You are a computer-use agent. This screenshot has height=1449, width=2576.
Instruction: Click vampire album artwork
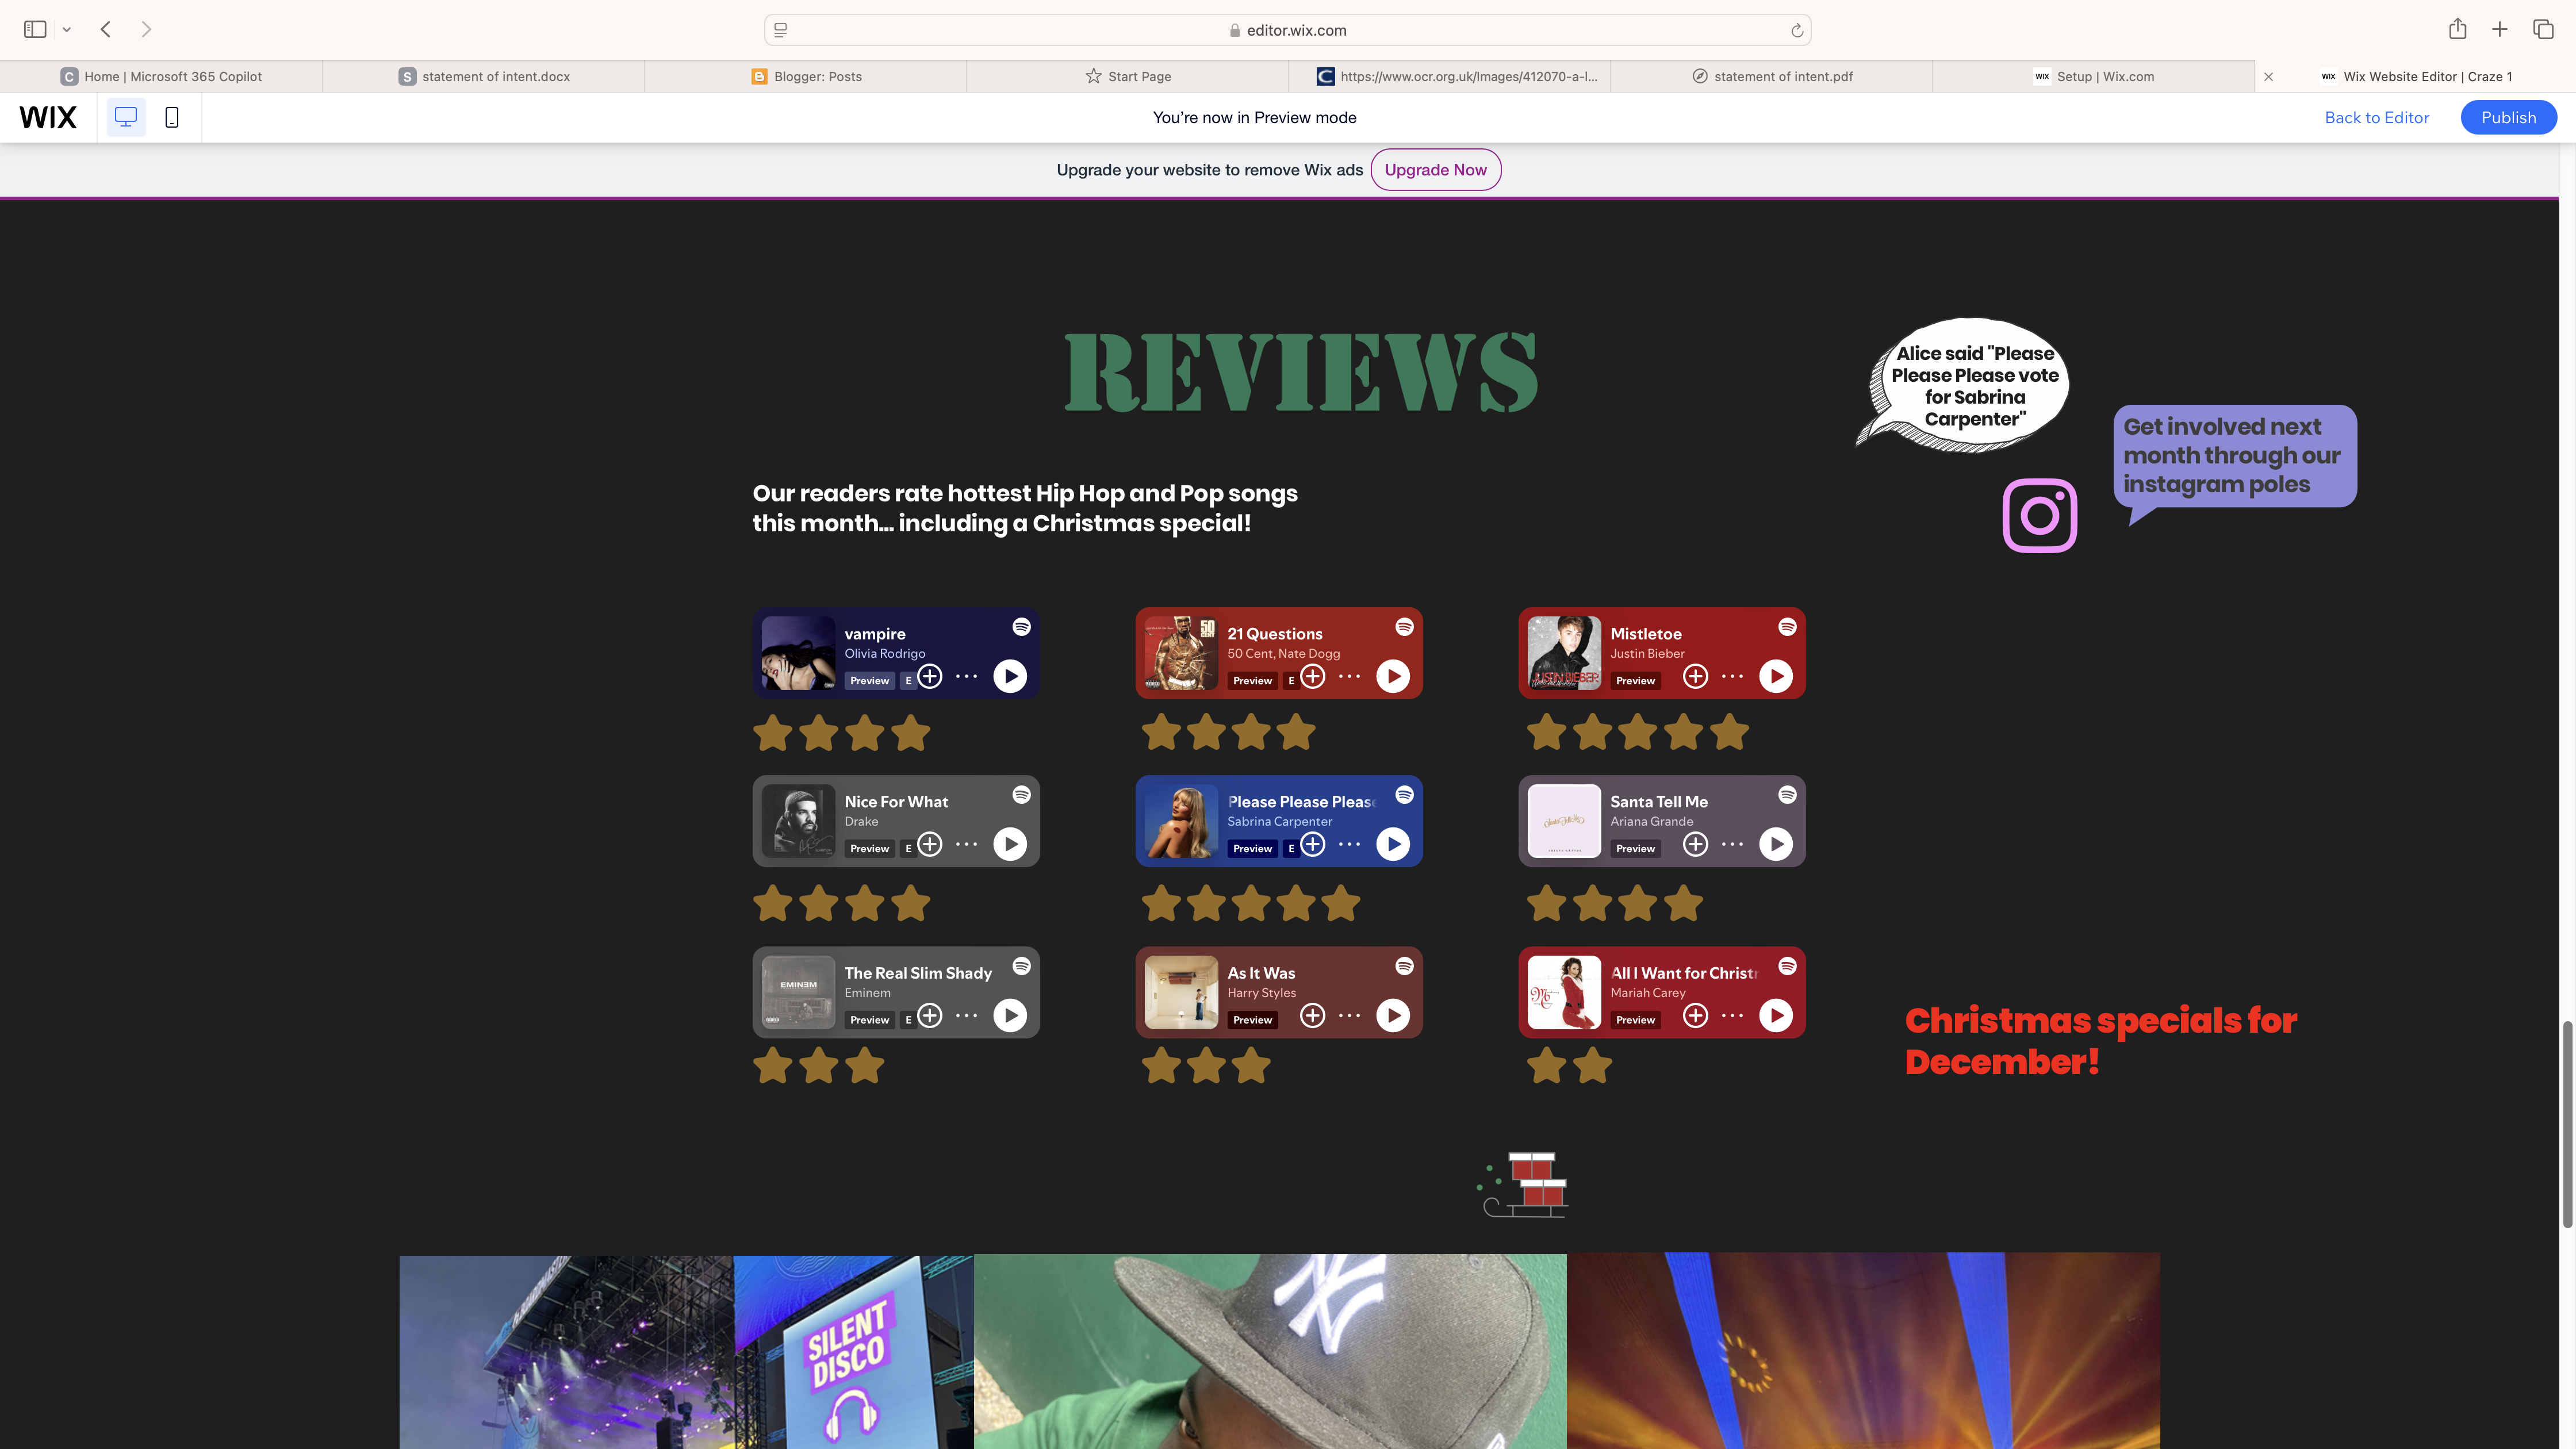798,653
